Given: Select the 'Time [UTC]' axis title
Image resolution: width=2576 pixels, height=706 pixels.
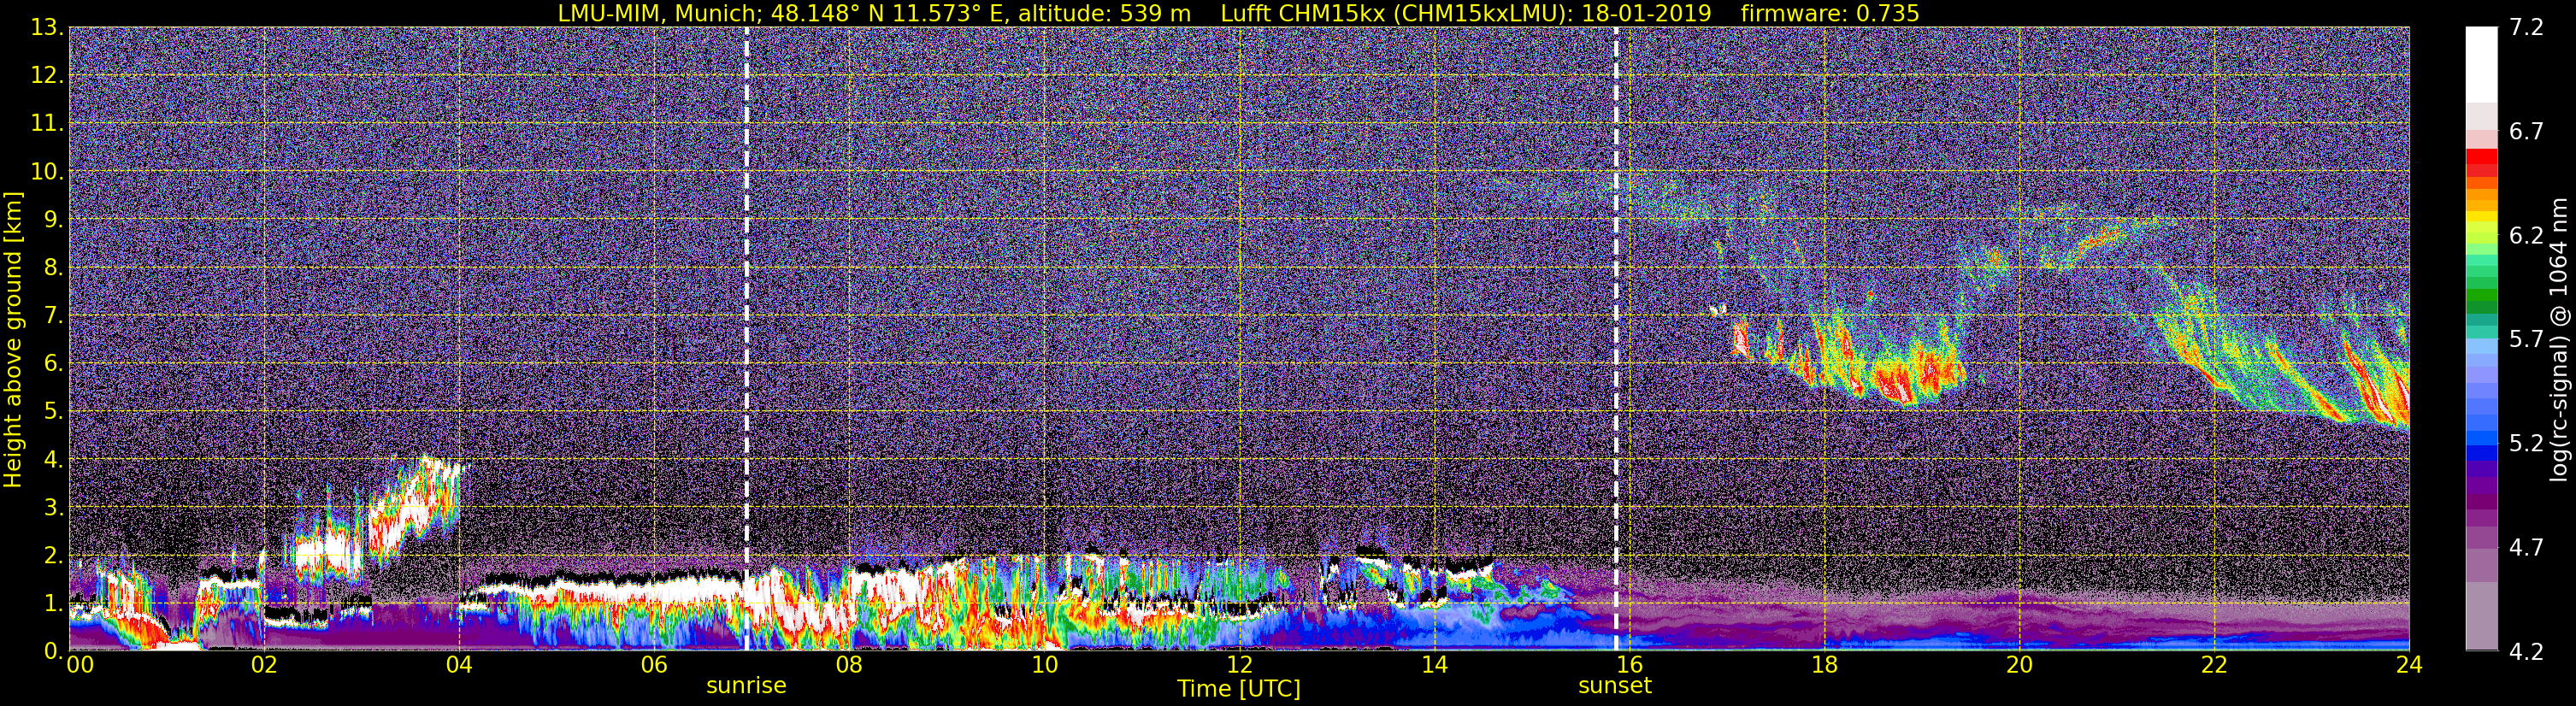Looking at the screenshot, I should point(1239,689).
